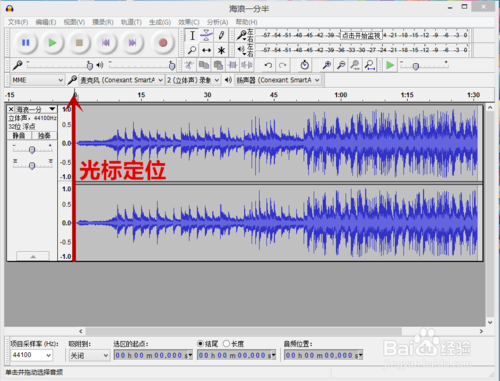Click the Fit Project zoom icon
Image resolution: width=500 pixels, height=381 pixels.
[x=370, y=65]
